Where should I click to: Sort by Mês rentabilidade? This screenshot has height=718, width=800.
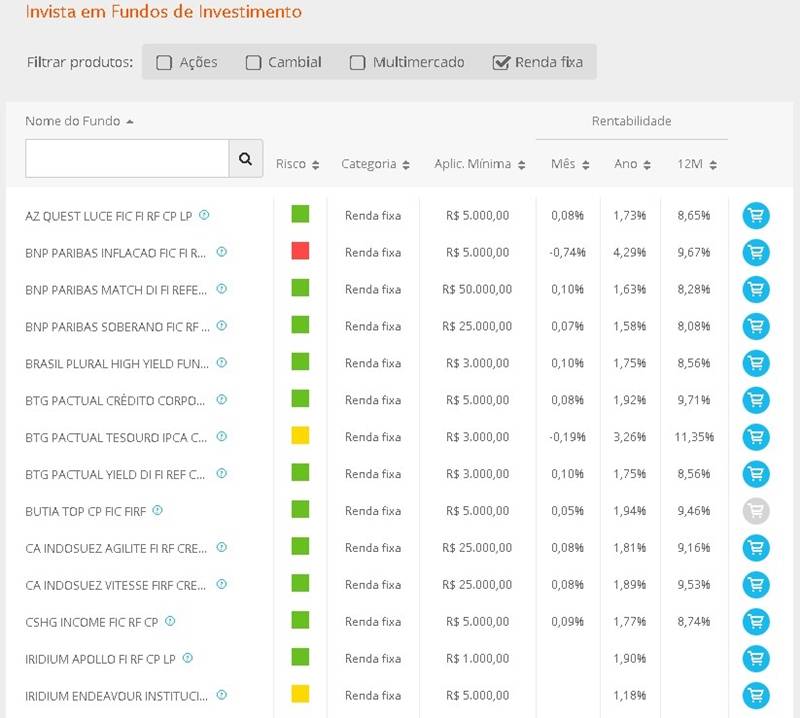click(570, 164)
